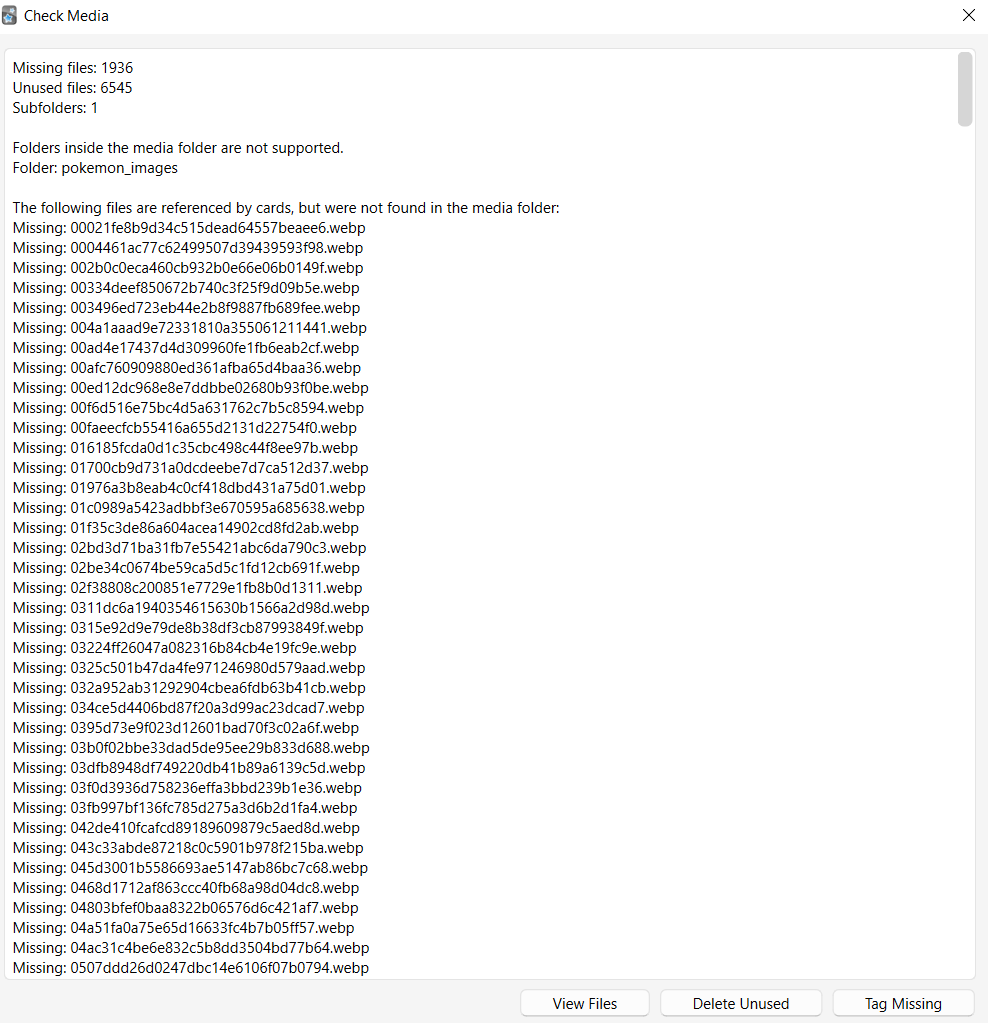Click the 'Folders inside the media folder' warning text
The width and height of the screenshot is (988, 1023).
point(178,148)
